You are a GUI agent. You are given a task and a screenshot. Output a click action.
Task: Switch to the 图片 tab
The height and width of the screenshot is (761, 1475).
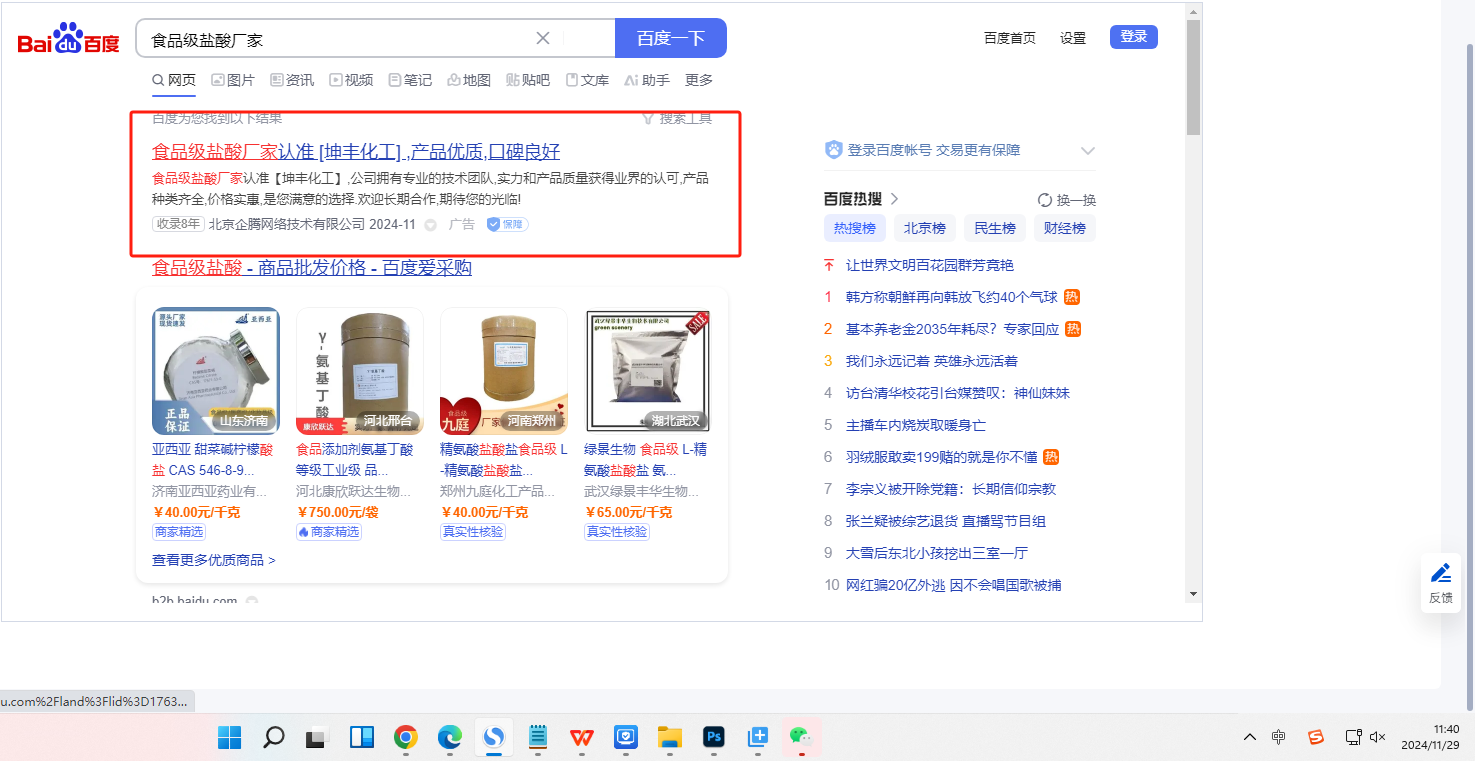tap(233, 80)
